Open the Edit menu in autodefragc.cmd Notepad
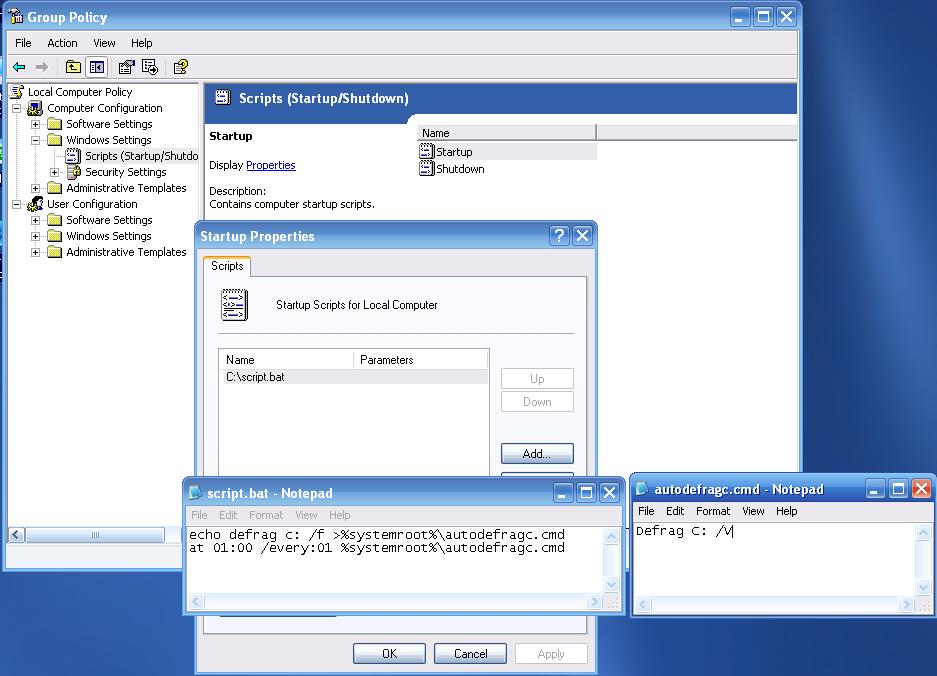The height and width of the screenshot is (676, 937). click(675, 511)
